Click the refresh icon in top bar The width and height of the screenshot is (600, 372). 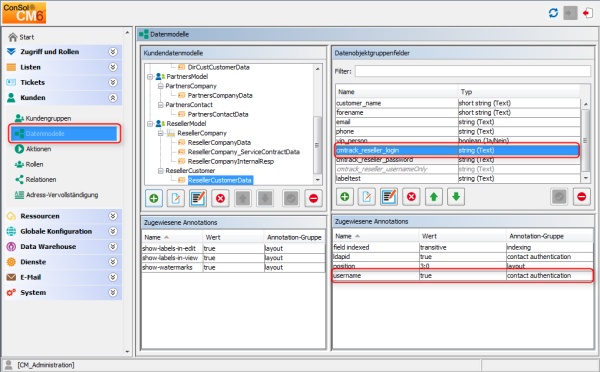pos(553,13)
